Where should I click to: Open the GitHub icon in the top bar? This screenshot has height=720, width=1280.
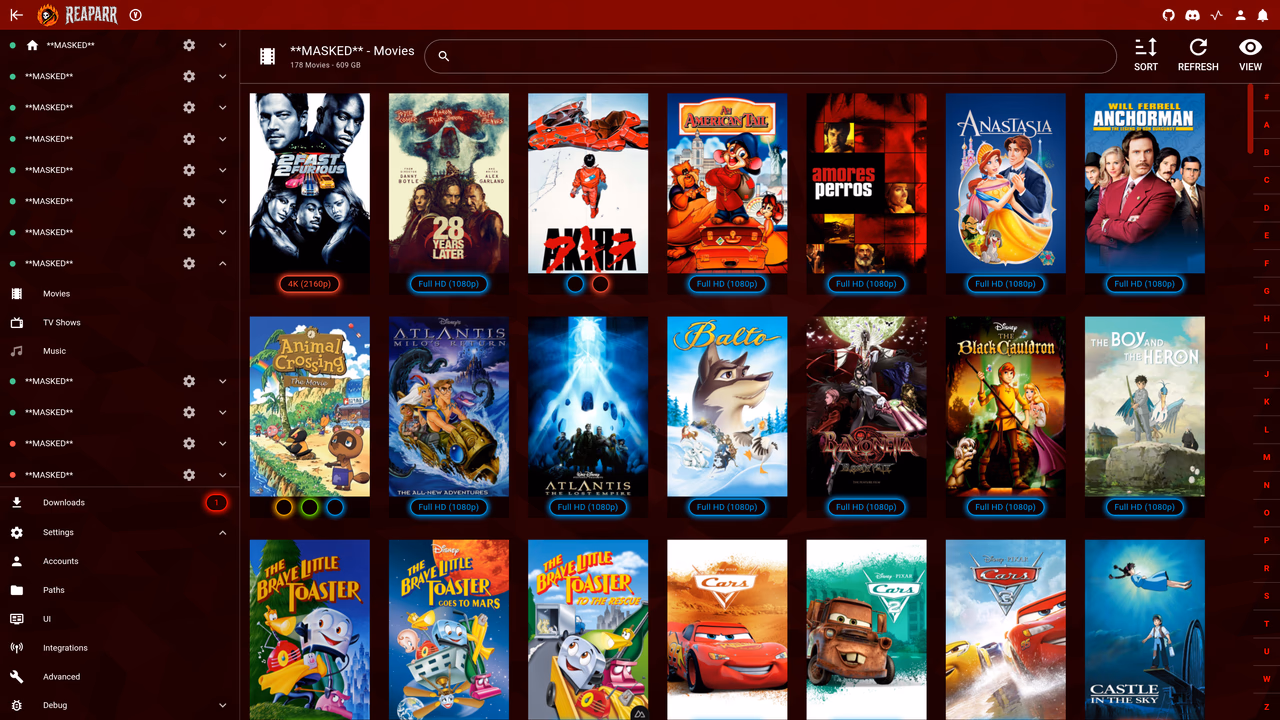[x=1168, y=15]
